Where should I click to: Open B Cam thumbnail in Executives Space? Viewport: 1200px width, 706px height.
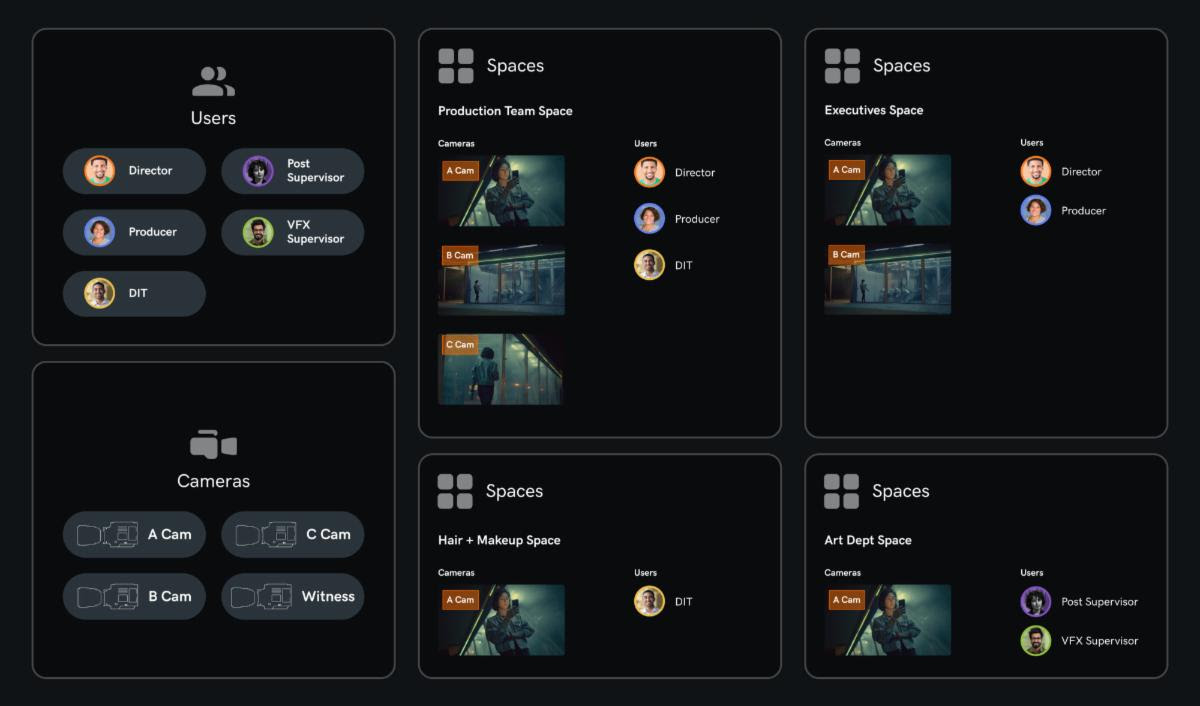pyautogui.click(x=887, y=279)
